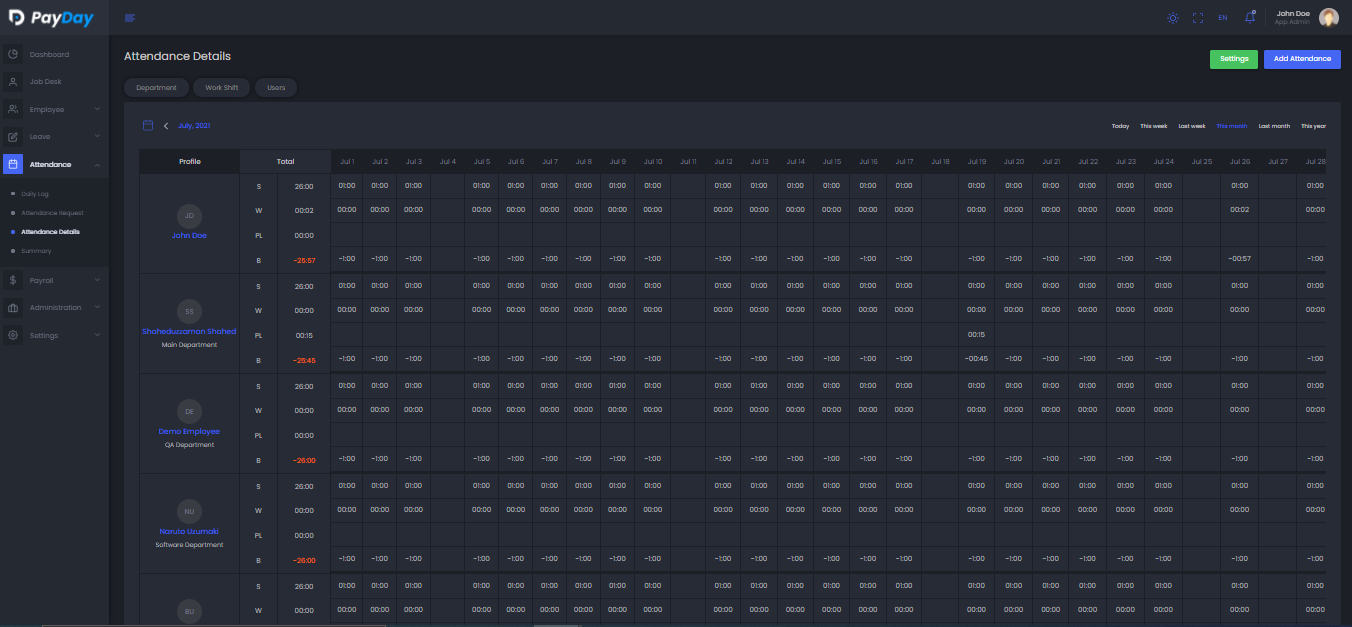
Task: Click the 00:15 cell under Jul 19
Action: 977,335
